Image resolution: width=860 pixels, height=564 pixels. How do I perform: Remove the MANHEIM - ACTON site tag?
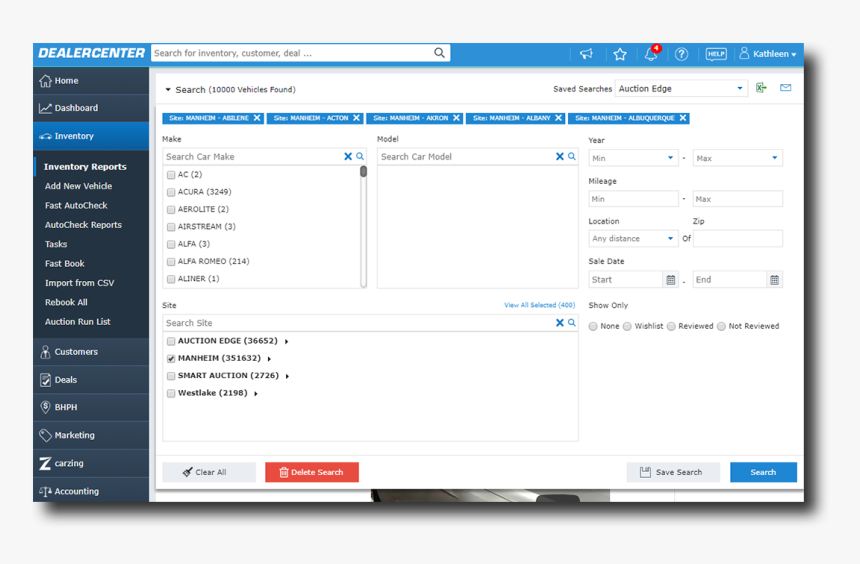coord(357,118)
